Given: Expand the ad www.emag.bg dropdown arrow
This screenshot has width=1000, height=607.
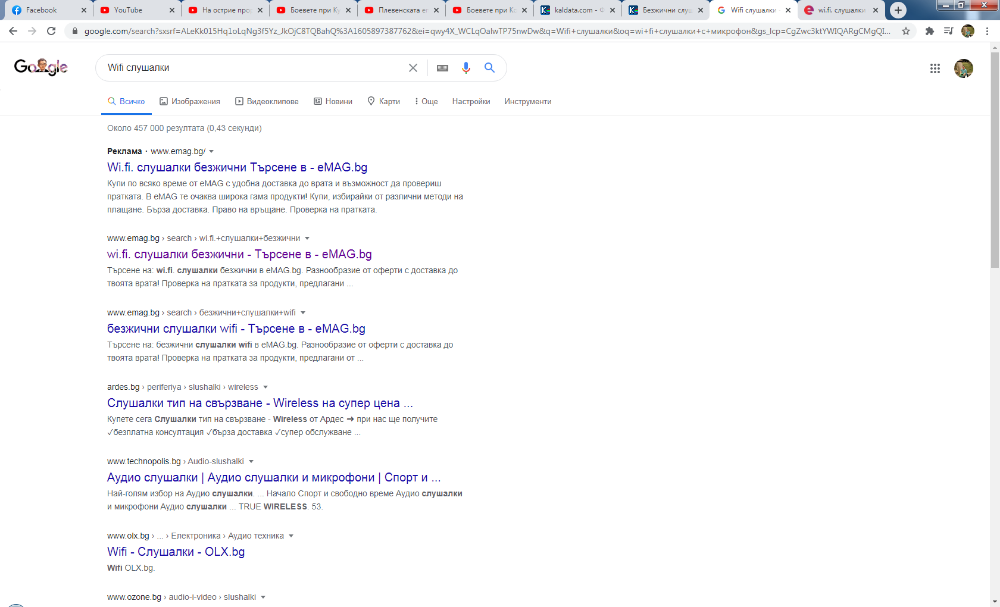Looking at the screenshot, I should pyautogui.click(x=211, y=152).
